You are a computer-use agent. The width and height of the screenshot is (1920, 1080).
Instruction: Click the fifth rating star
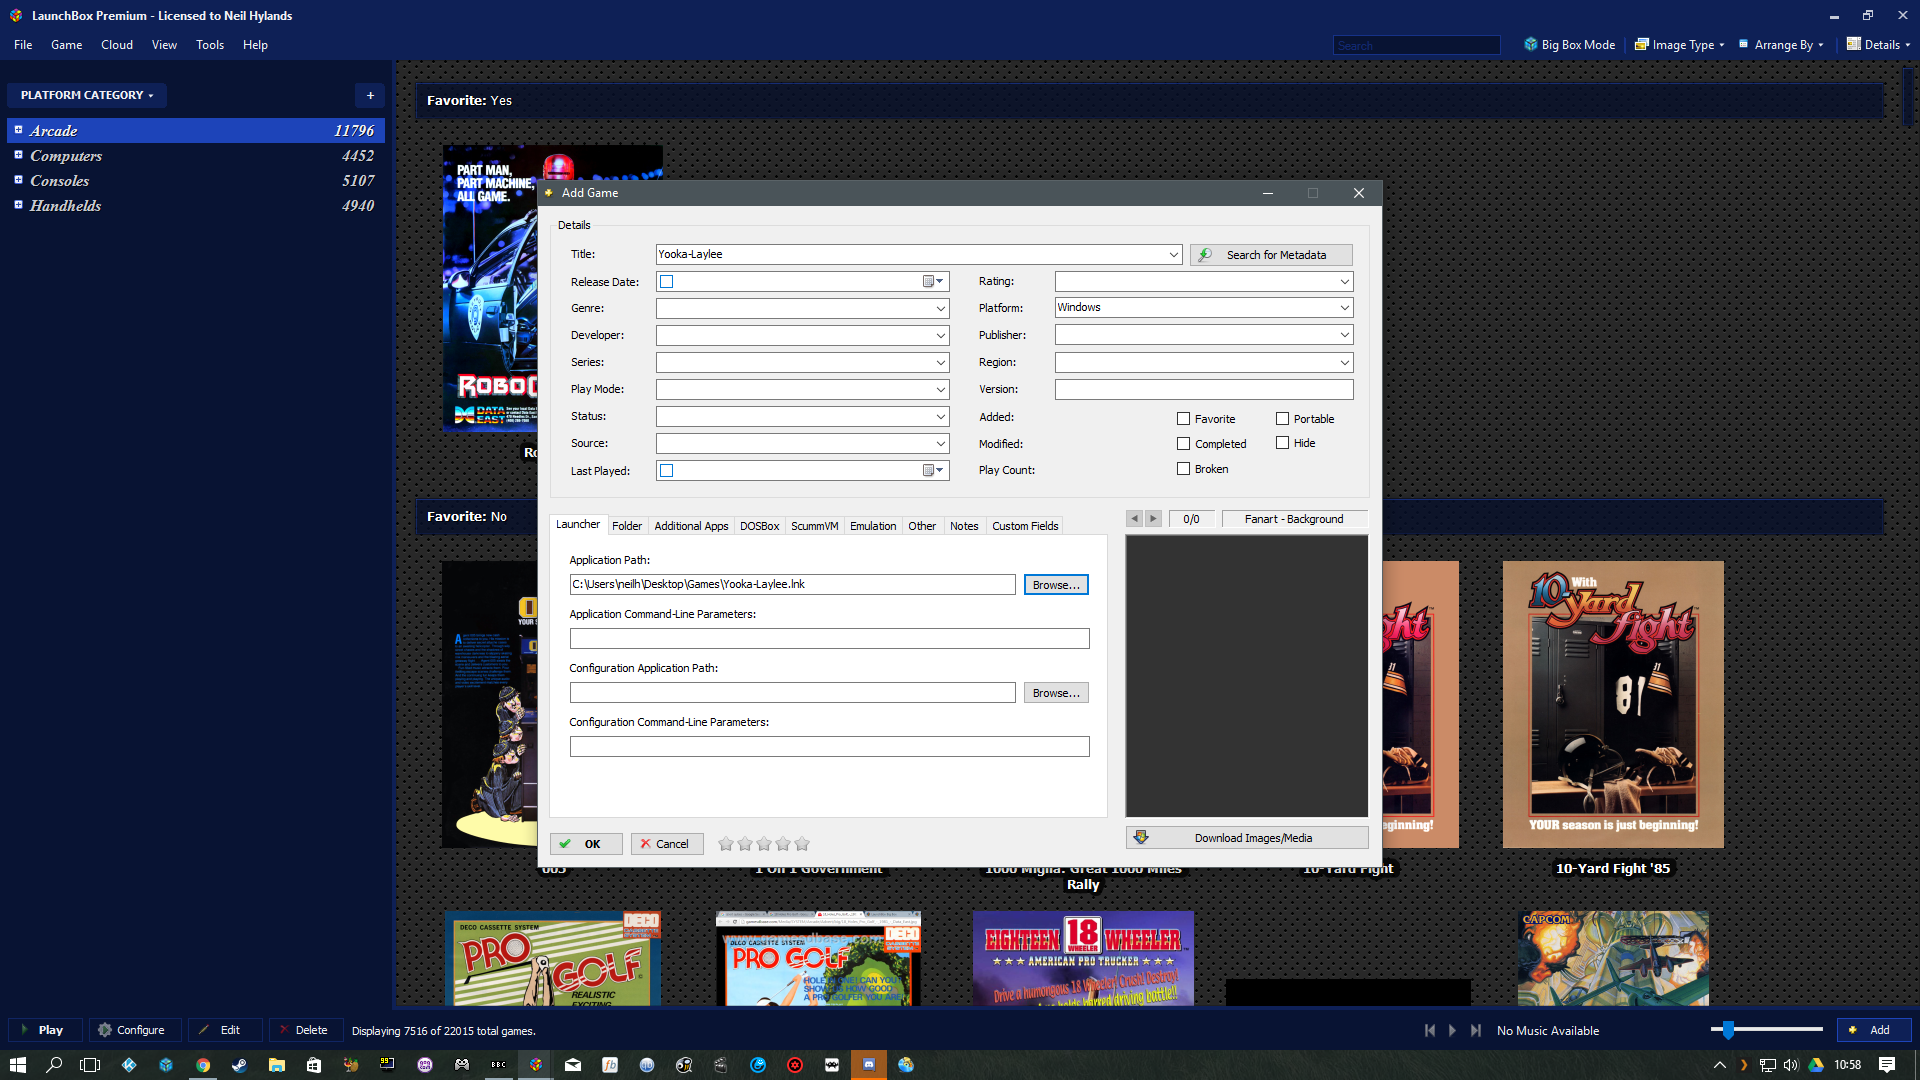(x=802, y=844)
